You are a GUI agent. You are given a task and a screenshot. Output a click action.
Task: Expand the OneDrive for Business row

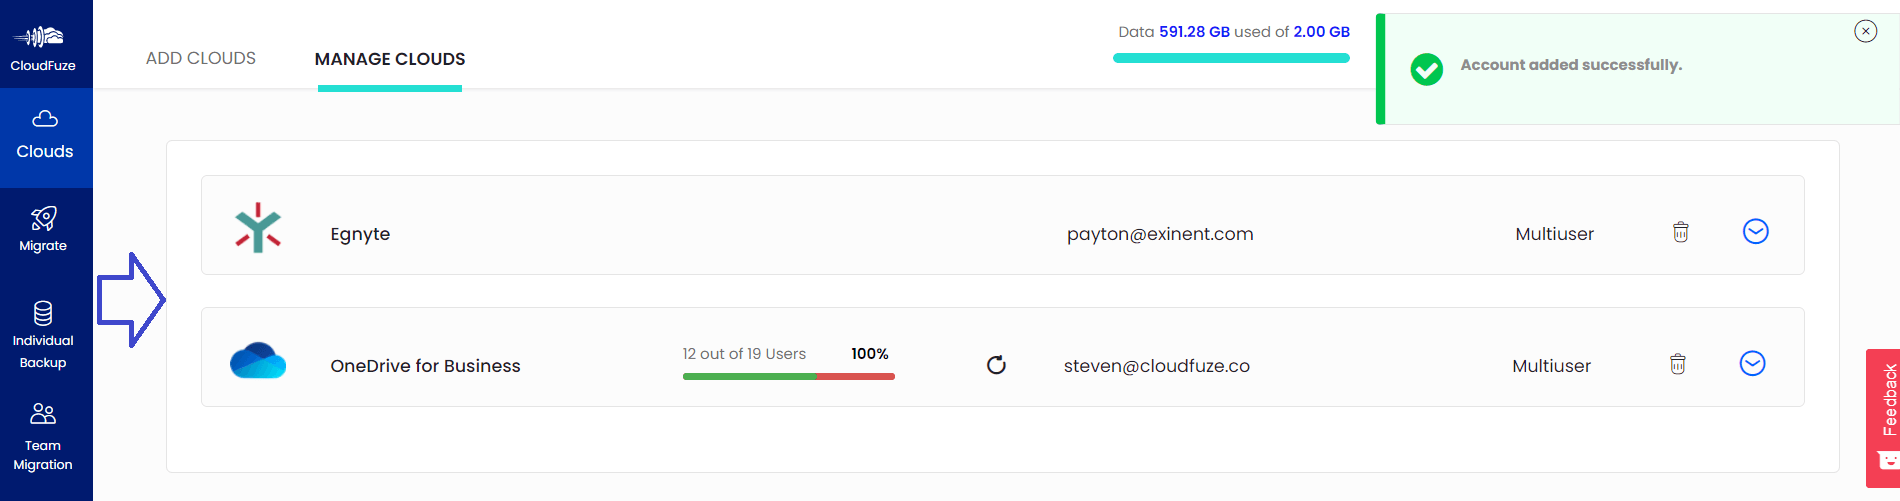(1753, 363)
